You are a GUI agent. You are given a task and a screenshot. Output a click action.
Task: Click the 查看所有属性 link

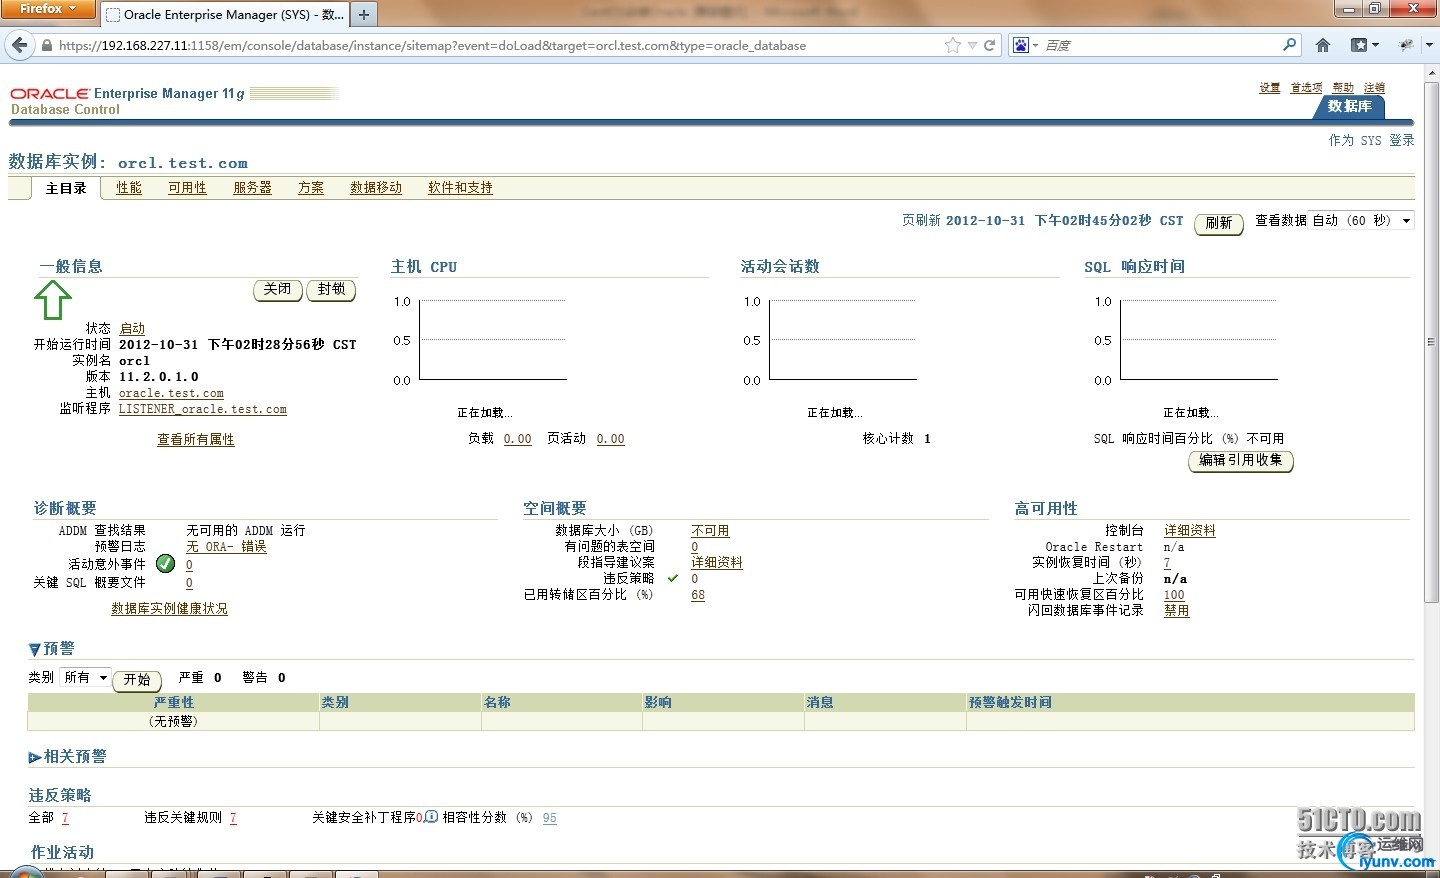tap(196, 440)
